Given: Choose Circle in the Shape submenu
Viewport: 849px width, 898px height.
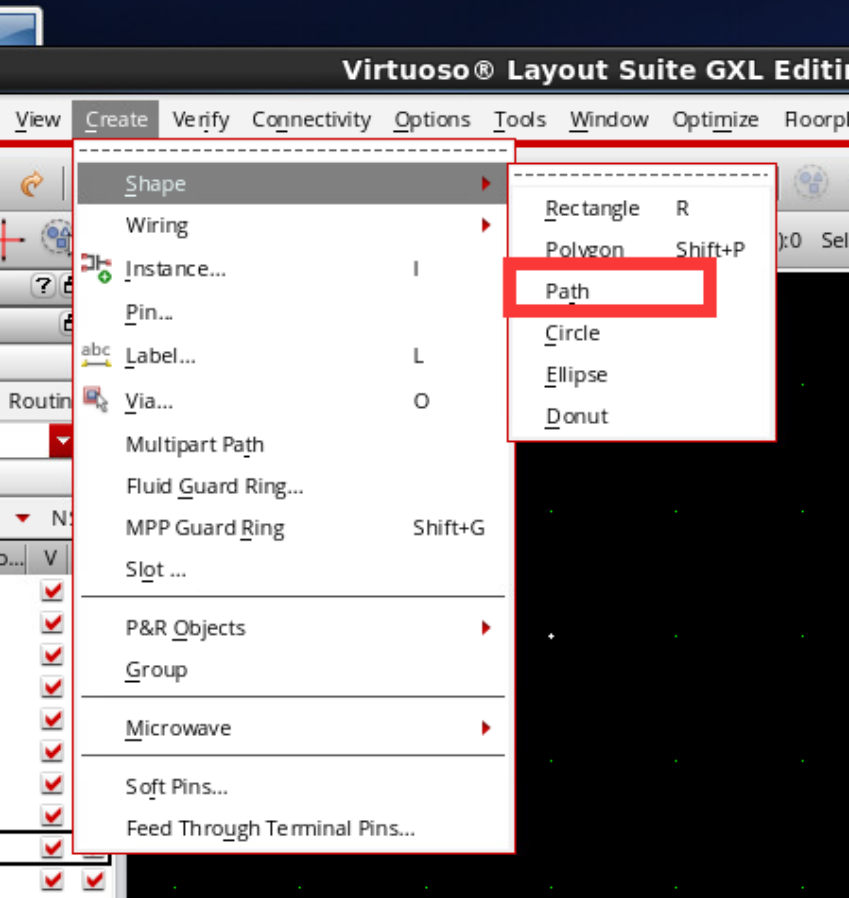Looking at the screenshot, I should coord(642,333).
